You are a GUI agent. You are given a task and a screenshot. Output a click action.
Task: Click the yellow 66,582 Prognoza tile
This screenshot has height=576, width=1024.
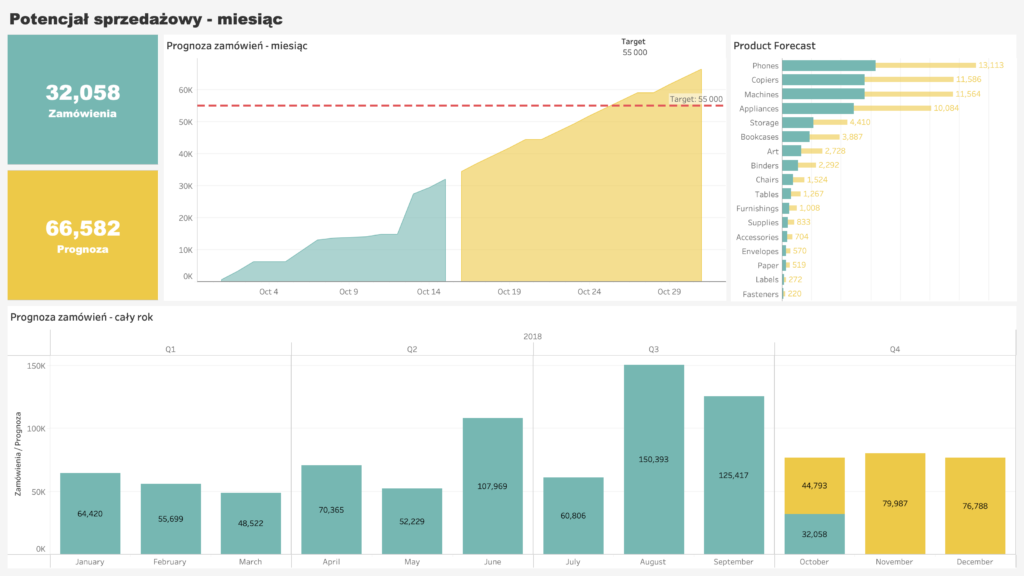[82, 235]
